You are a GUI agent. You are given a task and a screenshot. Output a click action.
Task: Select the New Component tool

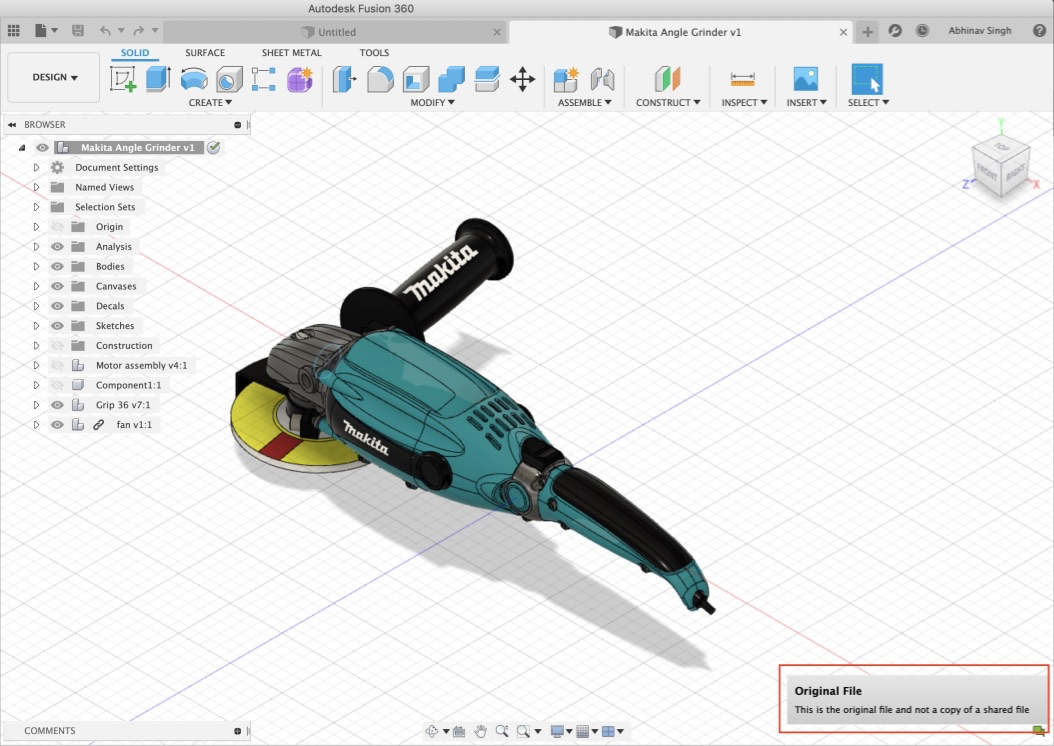[x=566, y=79]
